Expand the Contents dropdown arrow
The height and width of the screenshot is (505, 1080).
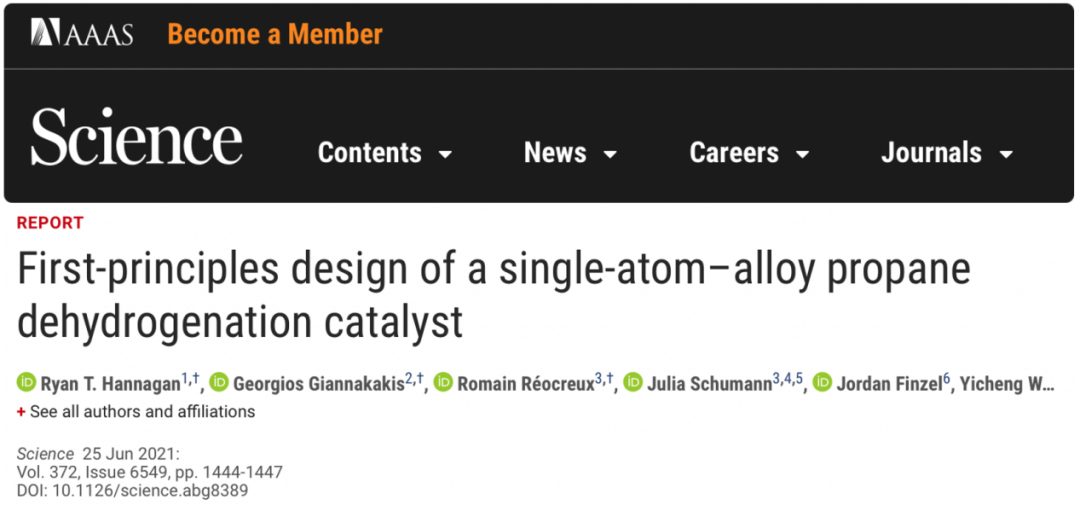446,154
